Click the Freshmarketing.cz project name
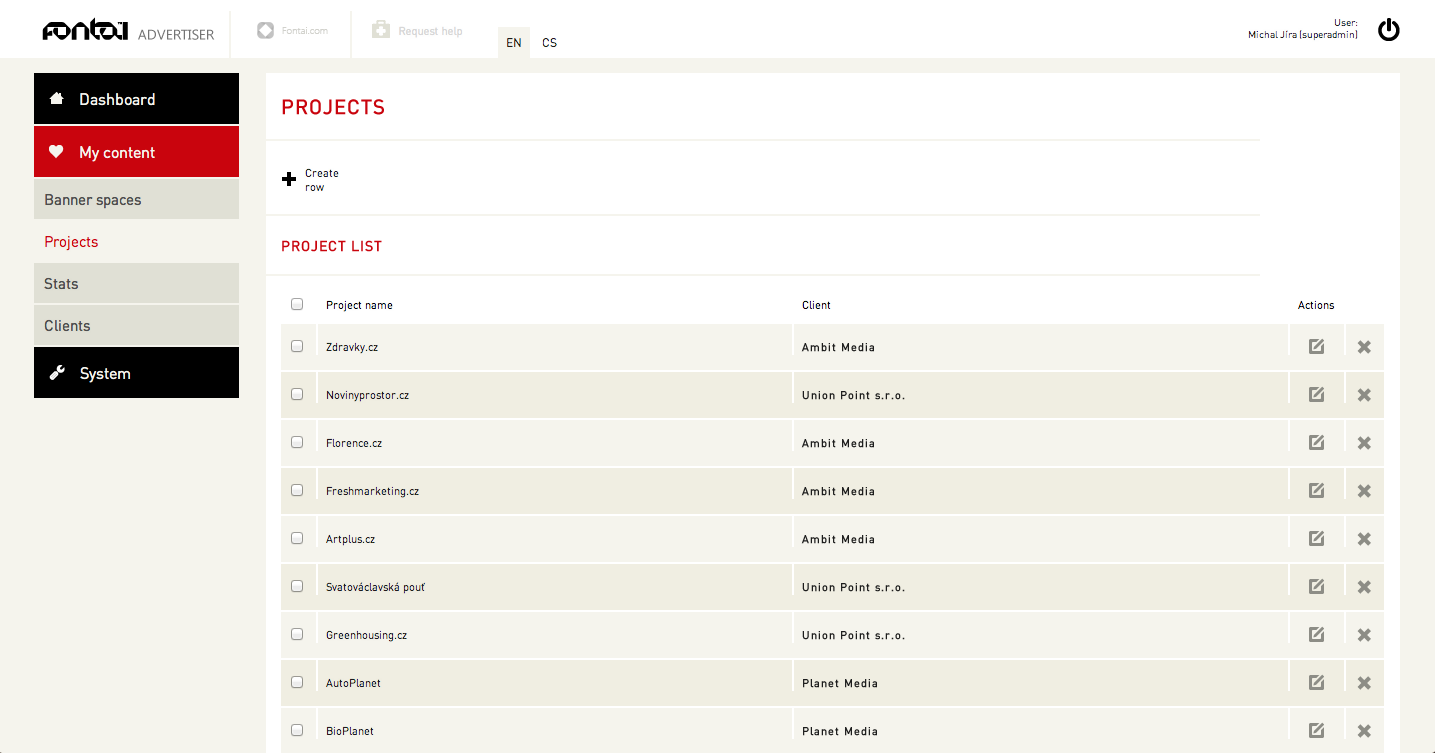The image size is (1435, 753). pos(372,491)
